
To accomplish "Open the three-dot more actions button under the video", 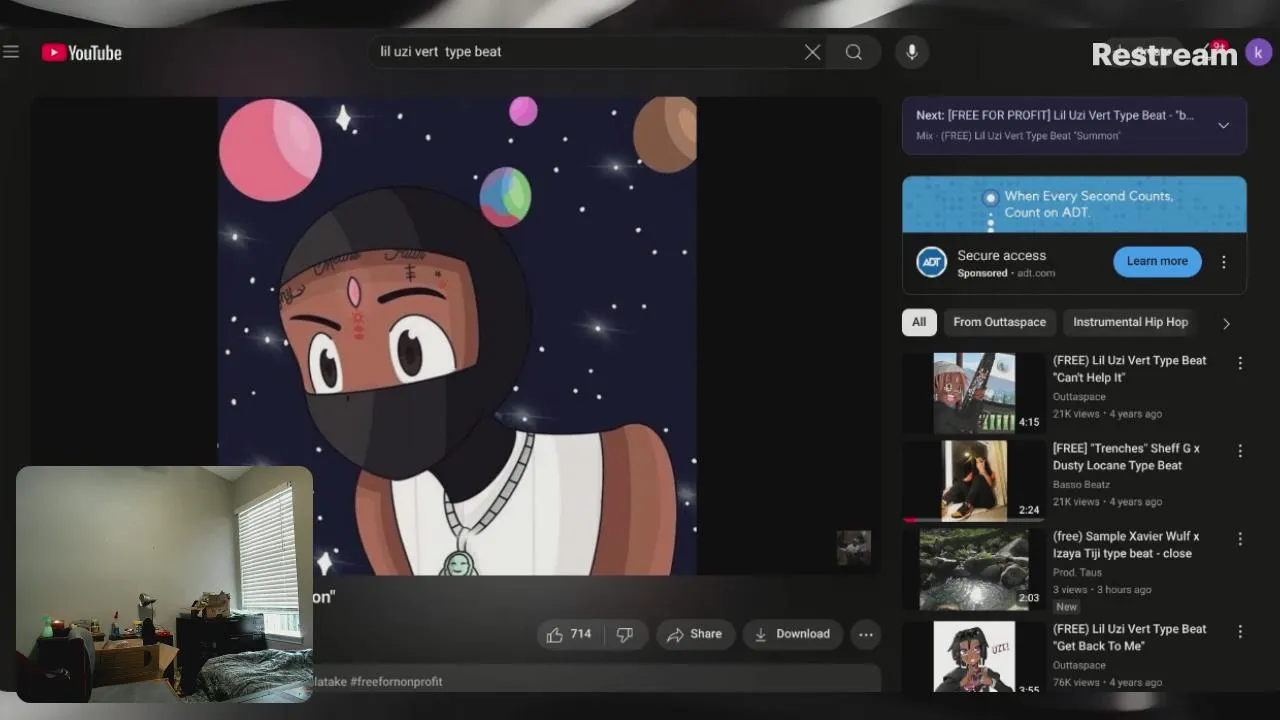I will tap(866, 634).
